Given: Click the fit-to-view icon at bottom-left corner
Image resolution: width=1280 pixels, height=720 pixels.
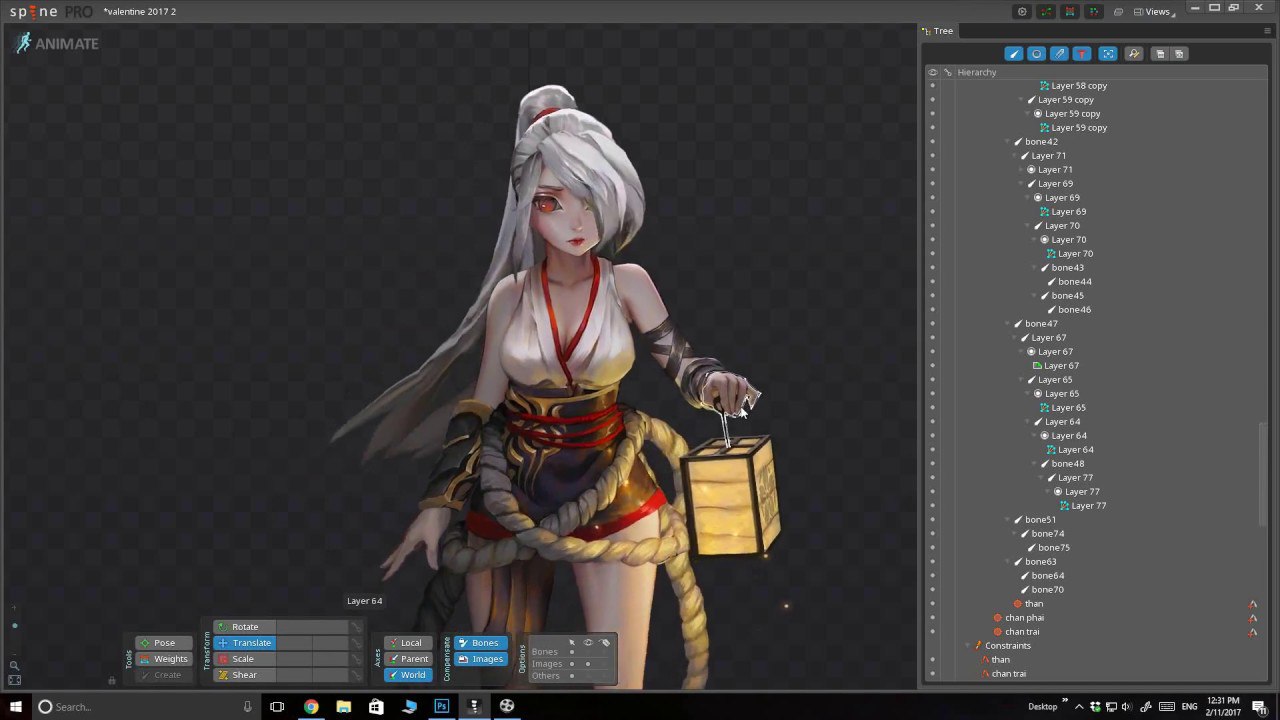Looking at the screenshot, I should (14, 680).
